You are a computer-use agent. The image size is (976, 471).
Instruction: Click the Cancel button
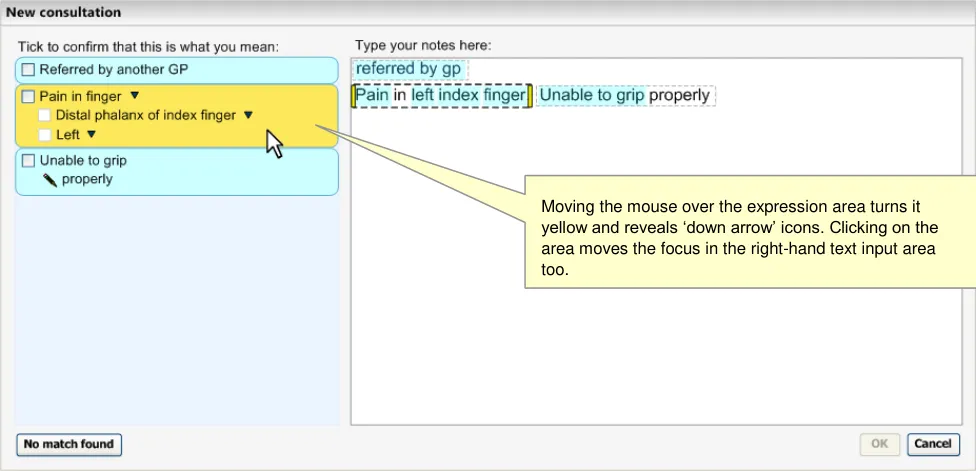[x=933, y=444]
